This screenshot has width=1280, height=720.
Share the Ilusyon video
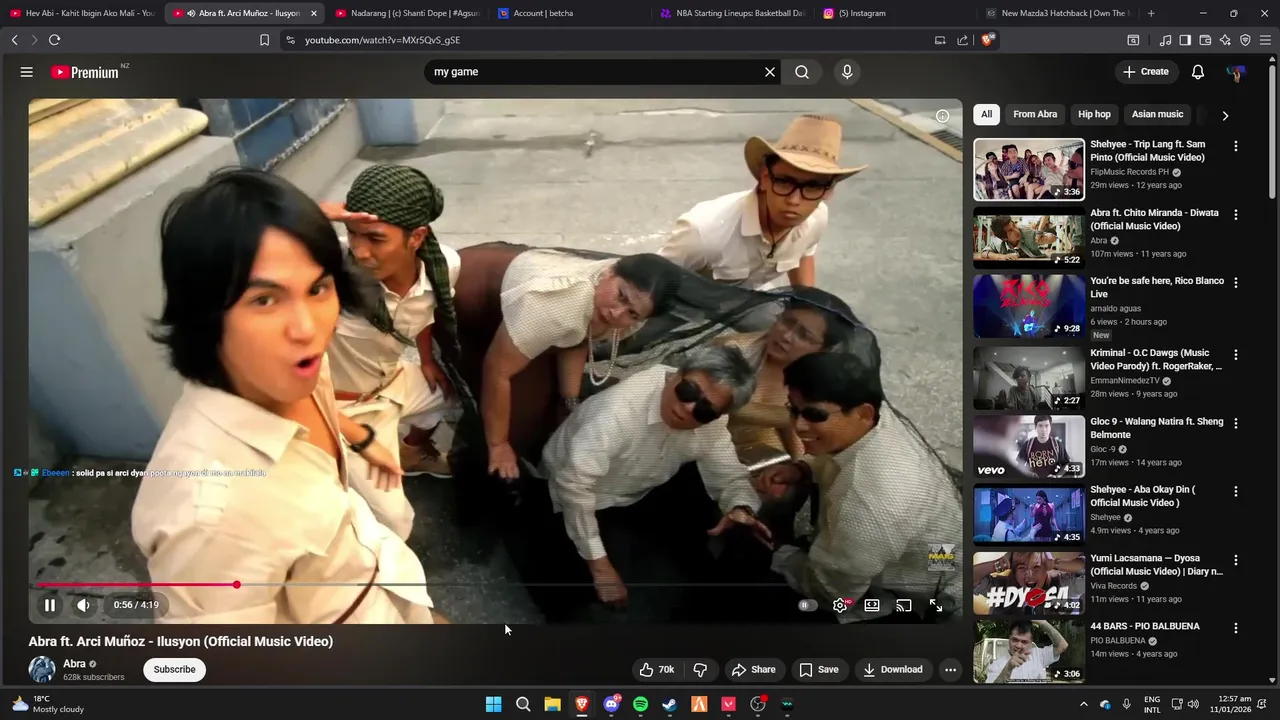(753, 670)
